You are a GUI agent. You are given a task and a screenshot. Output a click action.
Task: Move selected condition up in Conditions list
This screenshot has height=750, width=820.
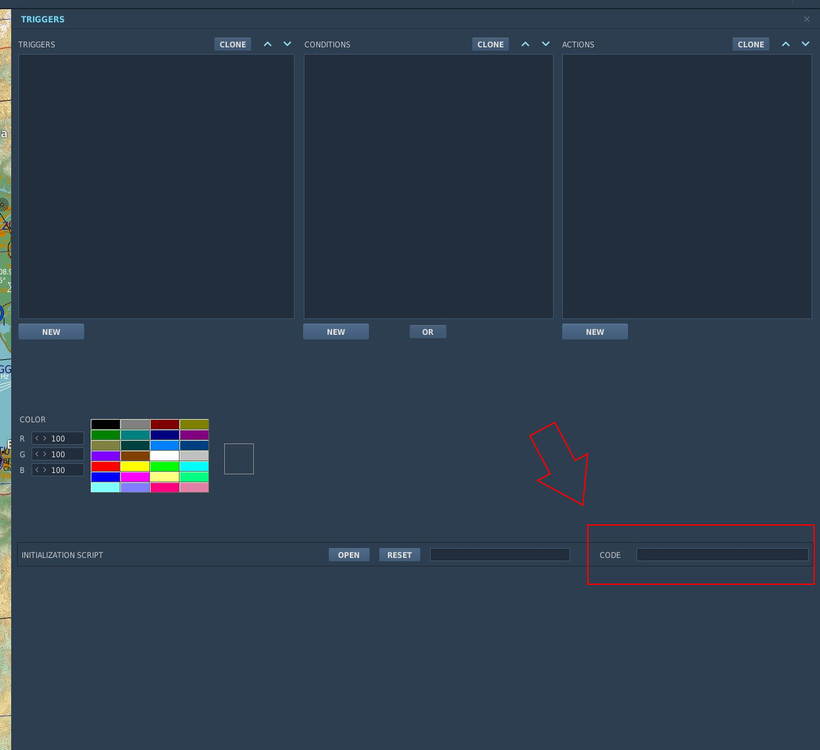525,44
